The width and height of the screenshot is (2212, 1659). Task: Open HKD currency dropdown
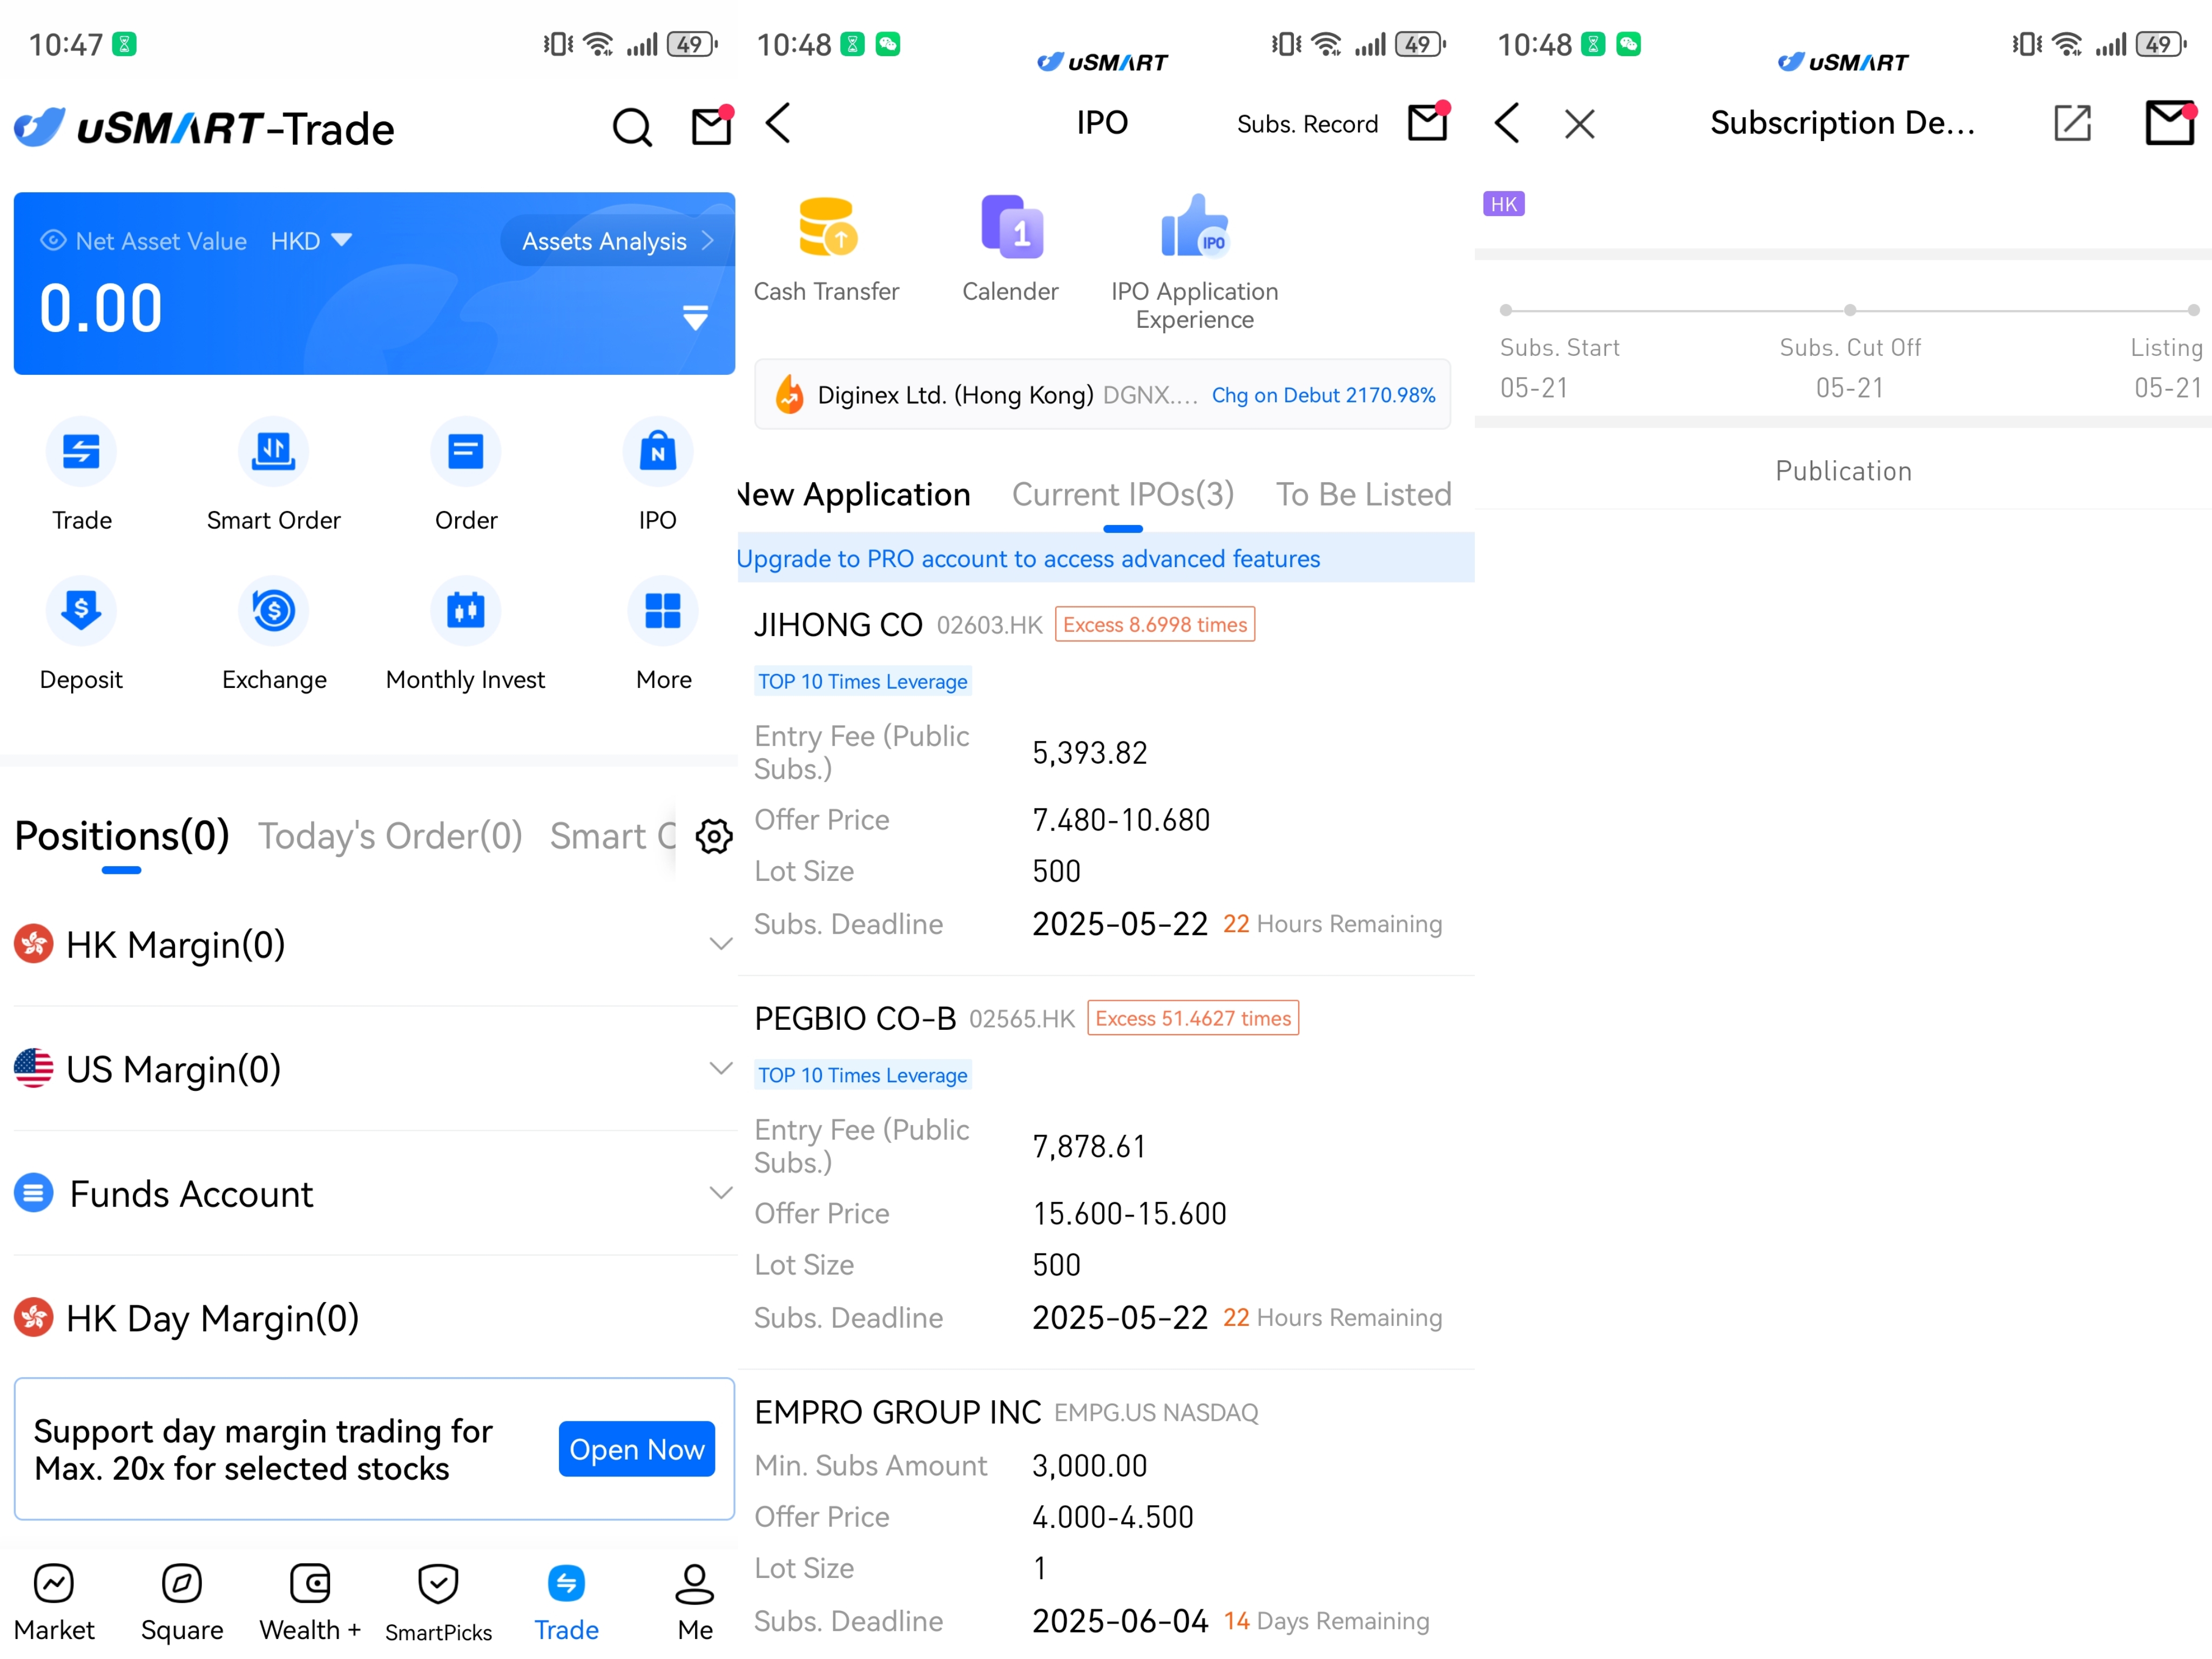(x=311, y=240)
